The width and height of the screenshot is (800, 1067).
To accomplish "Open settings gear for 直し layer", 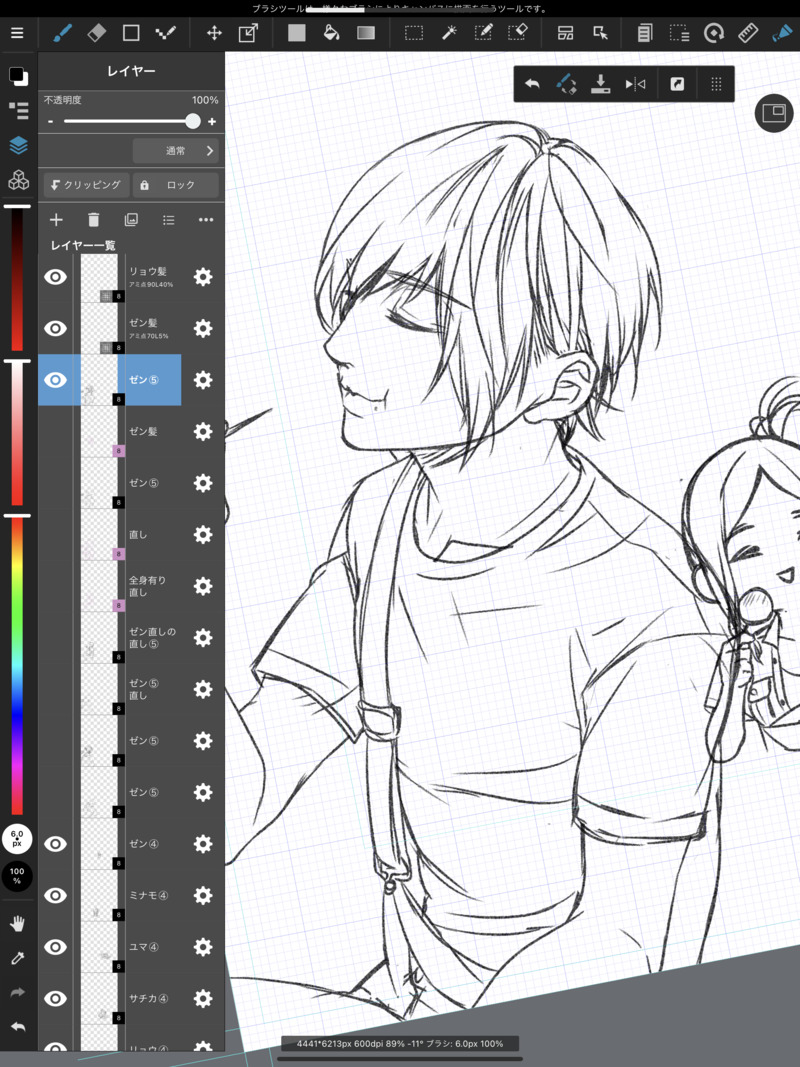I will pos(203,534).
